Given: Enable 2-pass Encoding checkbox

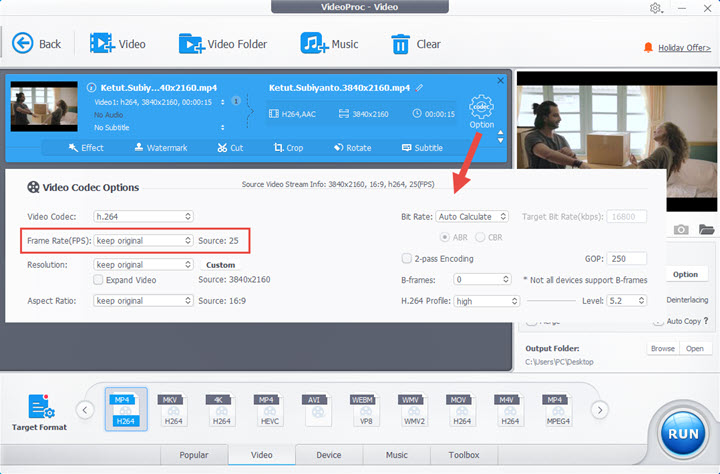Looking at the screenshot, I should [406, 259].
